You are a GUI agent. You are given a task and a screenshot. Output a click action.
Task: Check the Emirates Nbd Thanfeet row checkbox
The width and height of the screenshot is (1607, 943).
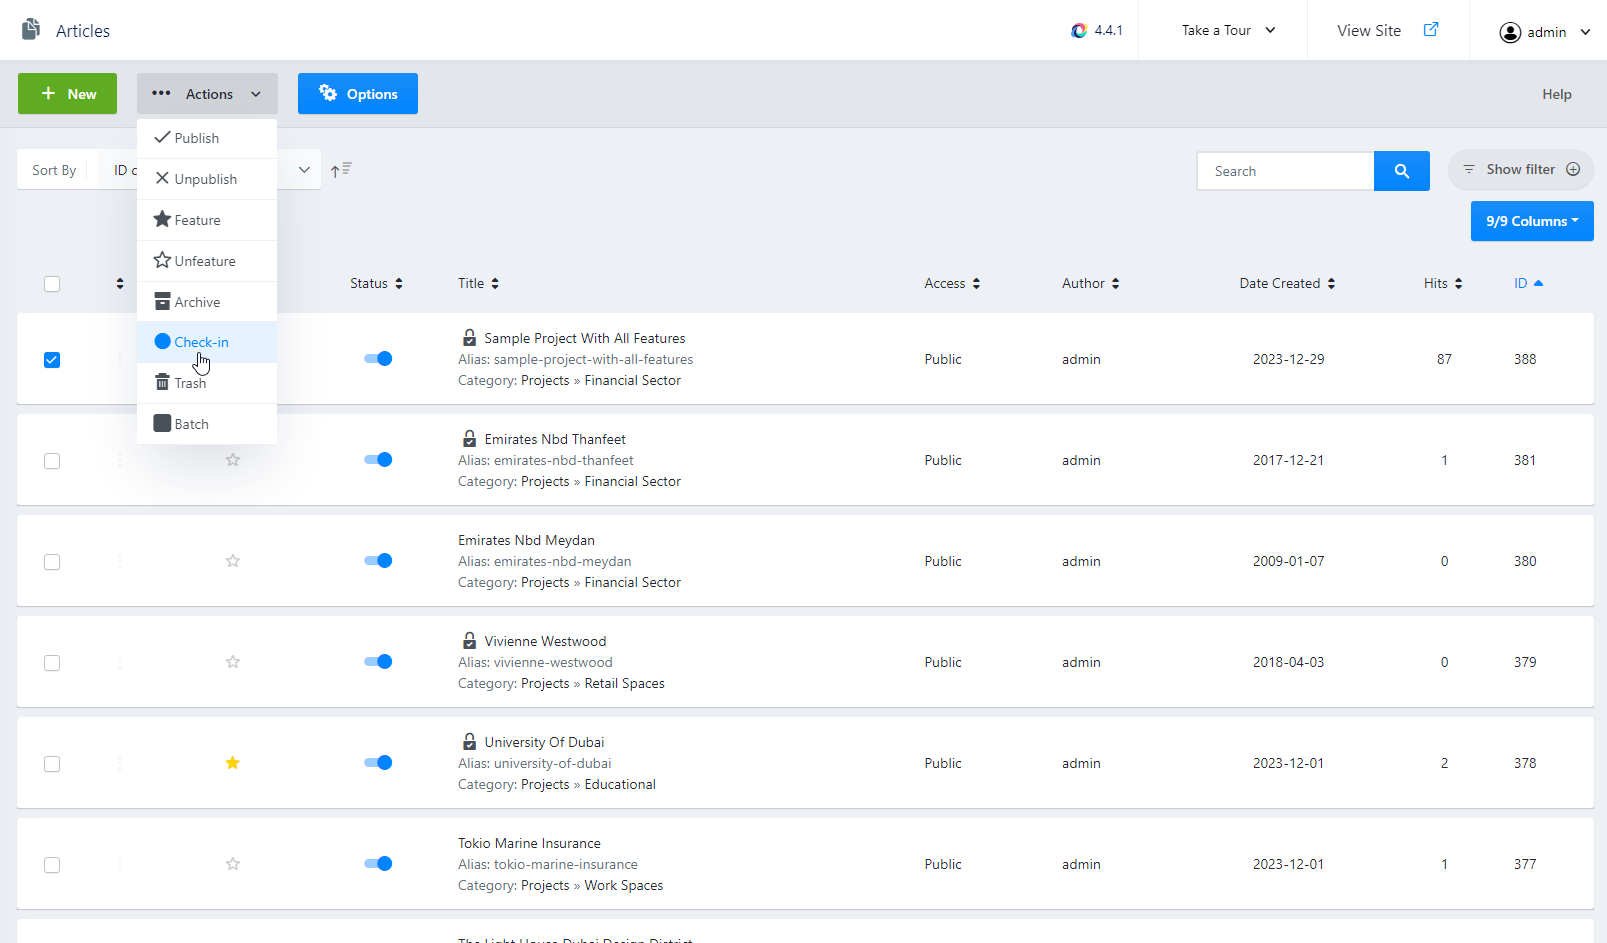[x=52, y=461]
